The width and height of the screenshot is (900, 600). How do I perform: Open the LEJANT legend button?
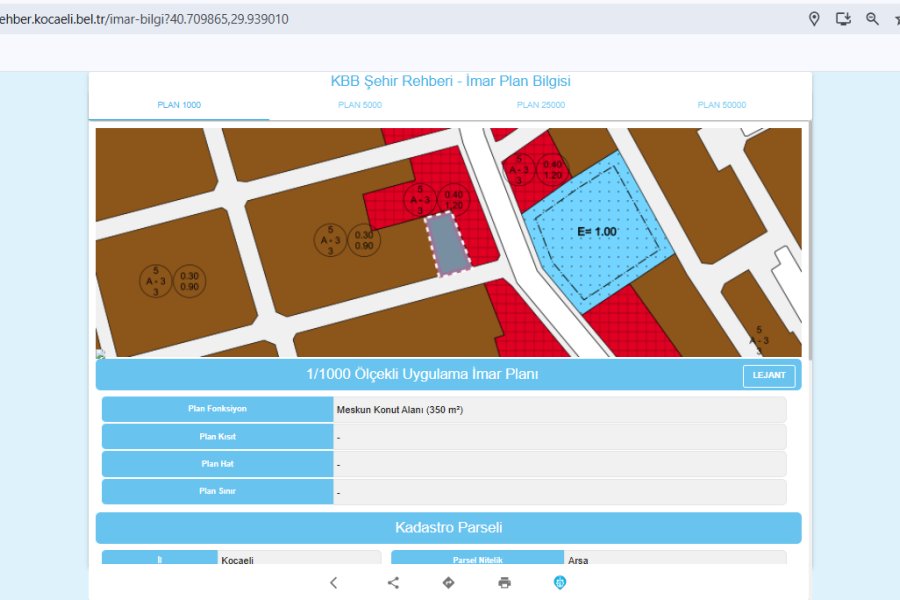[769, 376]
